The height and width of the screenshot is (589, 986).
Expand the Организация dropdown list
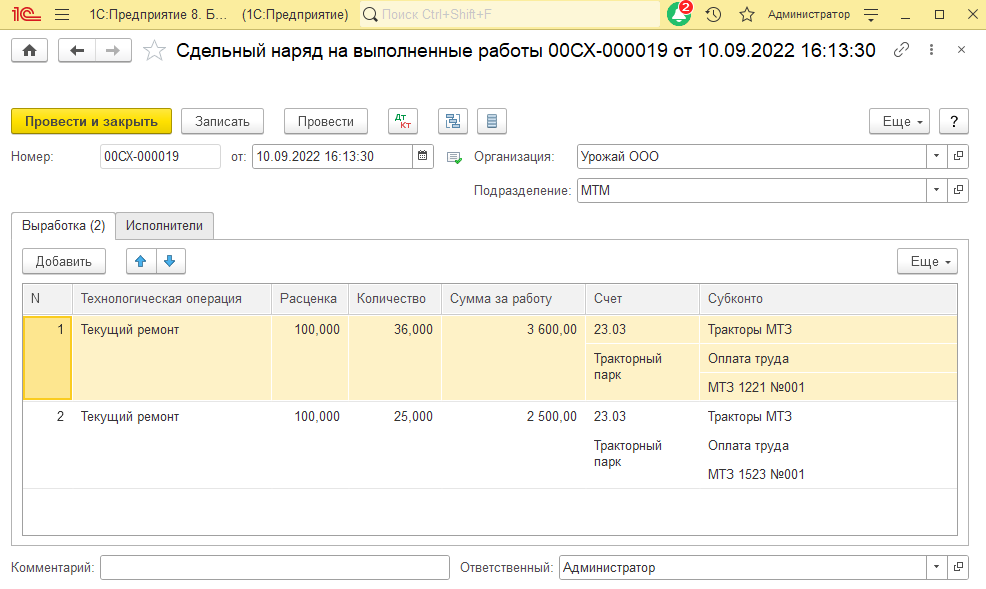[936, 157]
